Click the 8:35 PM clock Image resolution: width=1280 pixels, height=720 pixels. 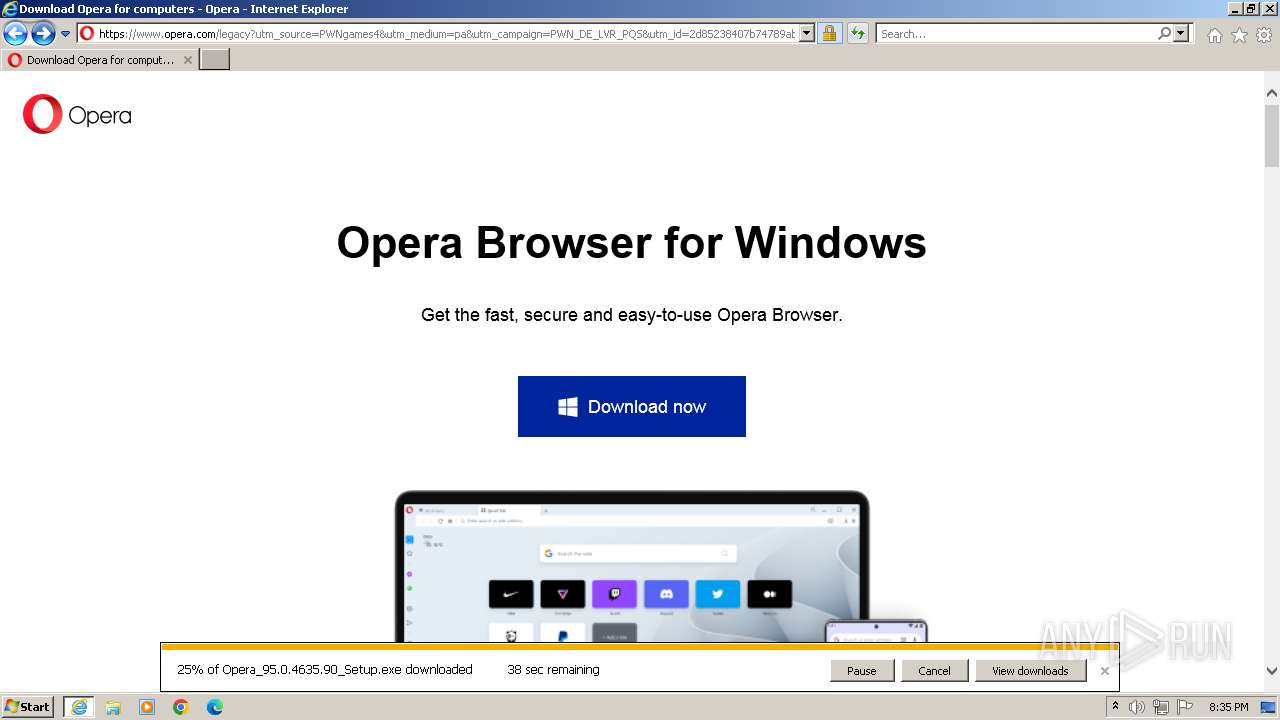pos(1229,707)
